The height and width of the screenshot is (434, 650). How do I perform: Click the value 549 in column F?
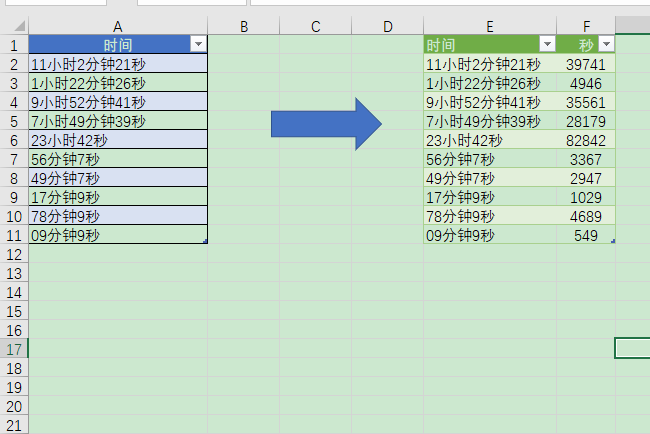[x=586, y=235]
